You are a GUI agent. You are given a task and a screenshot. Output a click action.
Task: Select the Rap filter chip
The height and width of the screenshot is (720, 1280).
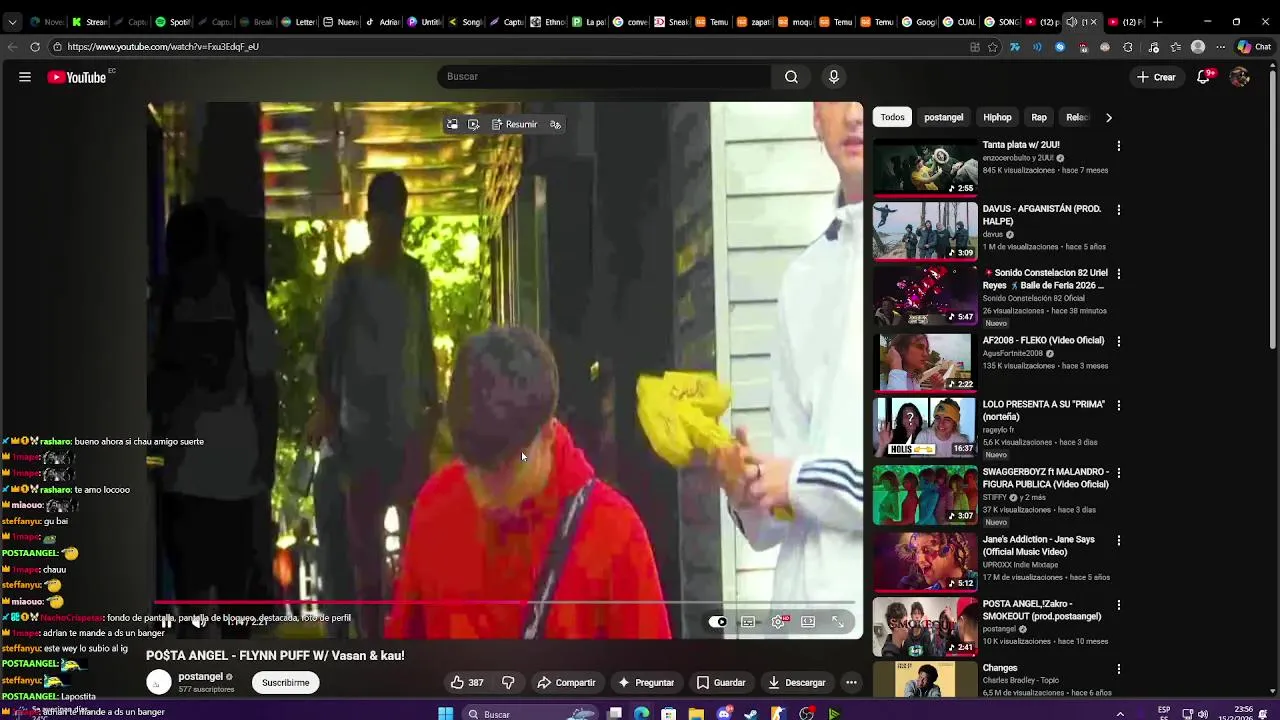1039,117
